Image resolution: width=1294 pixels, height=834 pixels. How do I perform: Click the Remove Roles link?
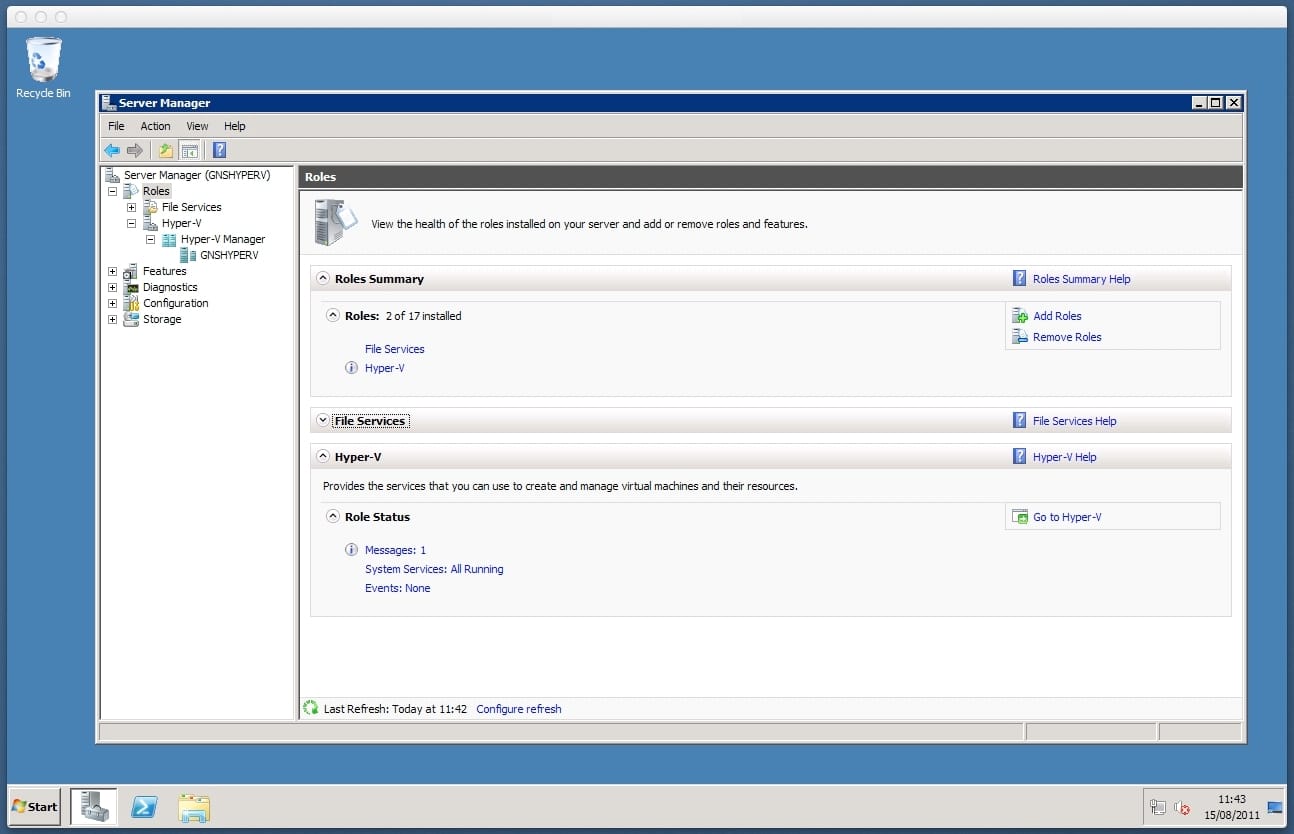coord(1067,337)
